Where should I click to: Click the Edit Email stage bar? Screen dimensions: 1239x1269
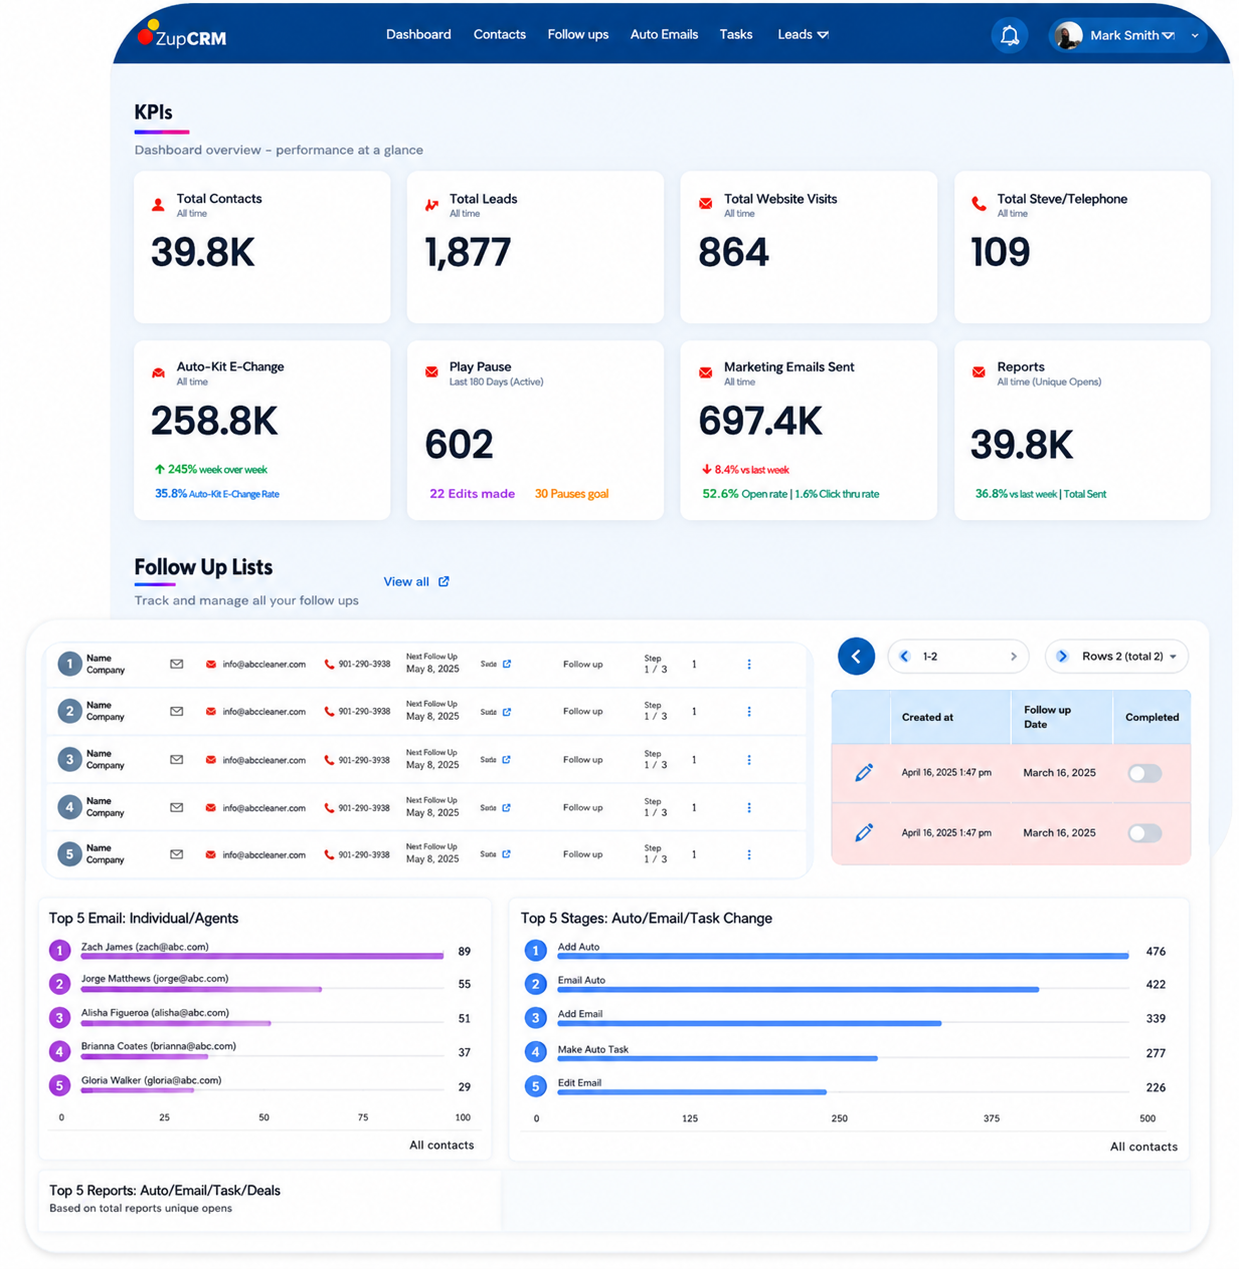[x=692, y=1092]
